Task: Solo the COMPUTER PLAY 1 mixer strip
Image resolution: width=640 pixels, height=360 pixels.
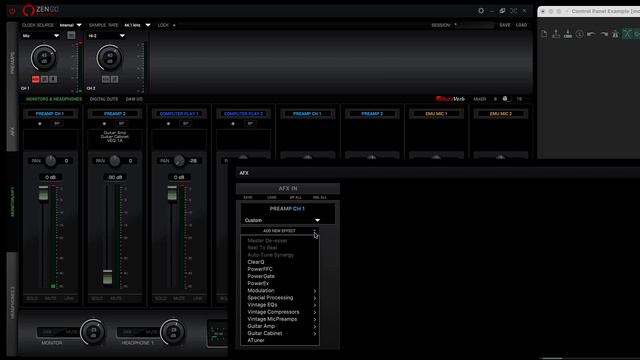Action: click(x=161, y=299)
